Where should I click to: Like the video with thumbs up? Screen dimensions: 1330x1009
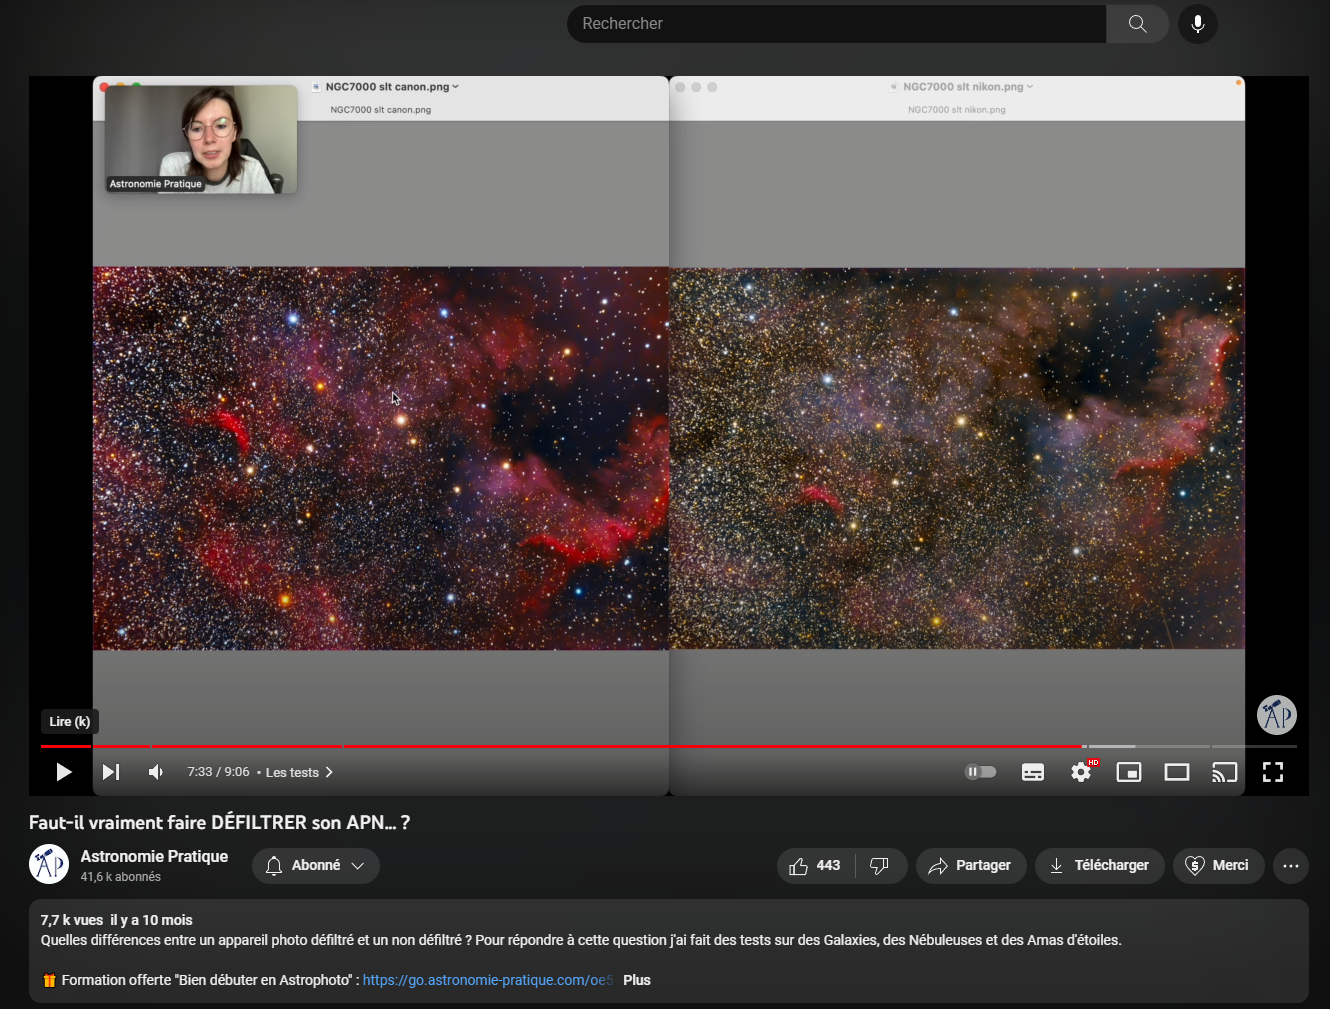click(x=815, y=866)
